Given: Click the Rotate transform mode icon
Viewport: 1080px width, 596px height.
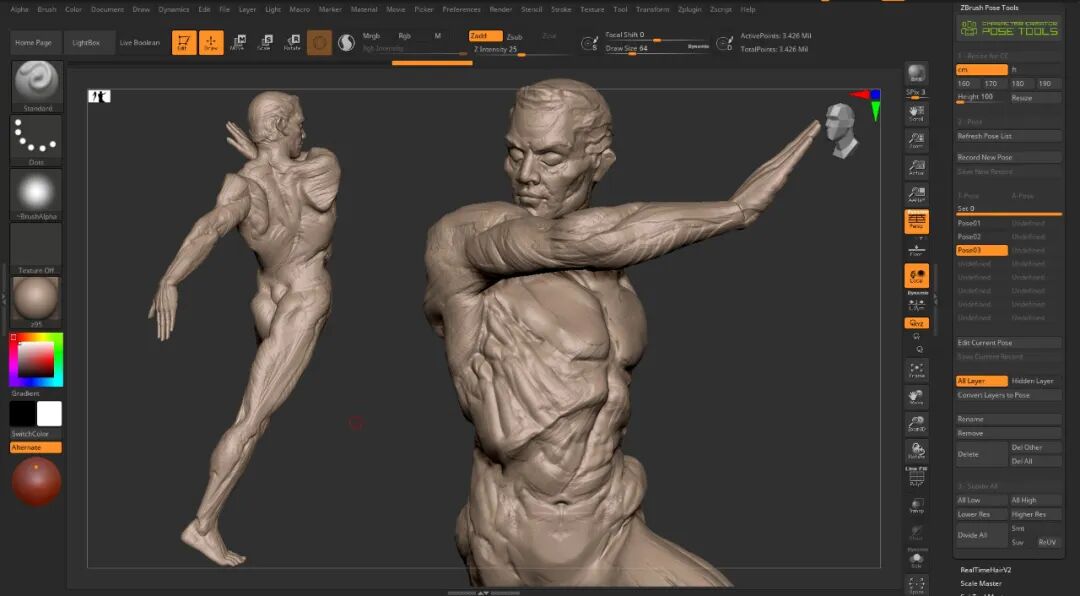Looking at the screenshot, I should 292,43.
